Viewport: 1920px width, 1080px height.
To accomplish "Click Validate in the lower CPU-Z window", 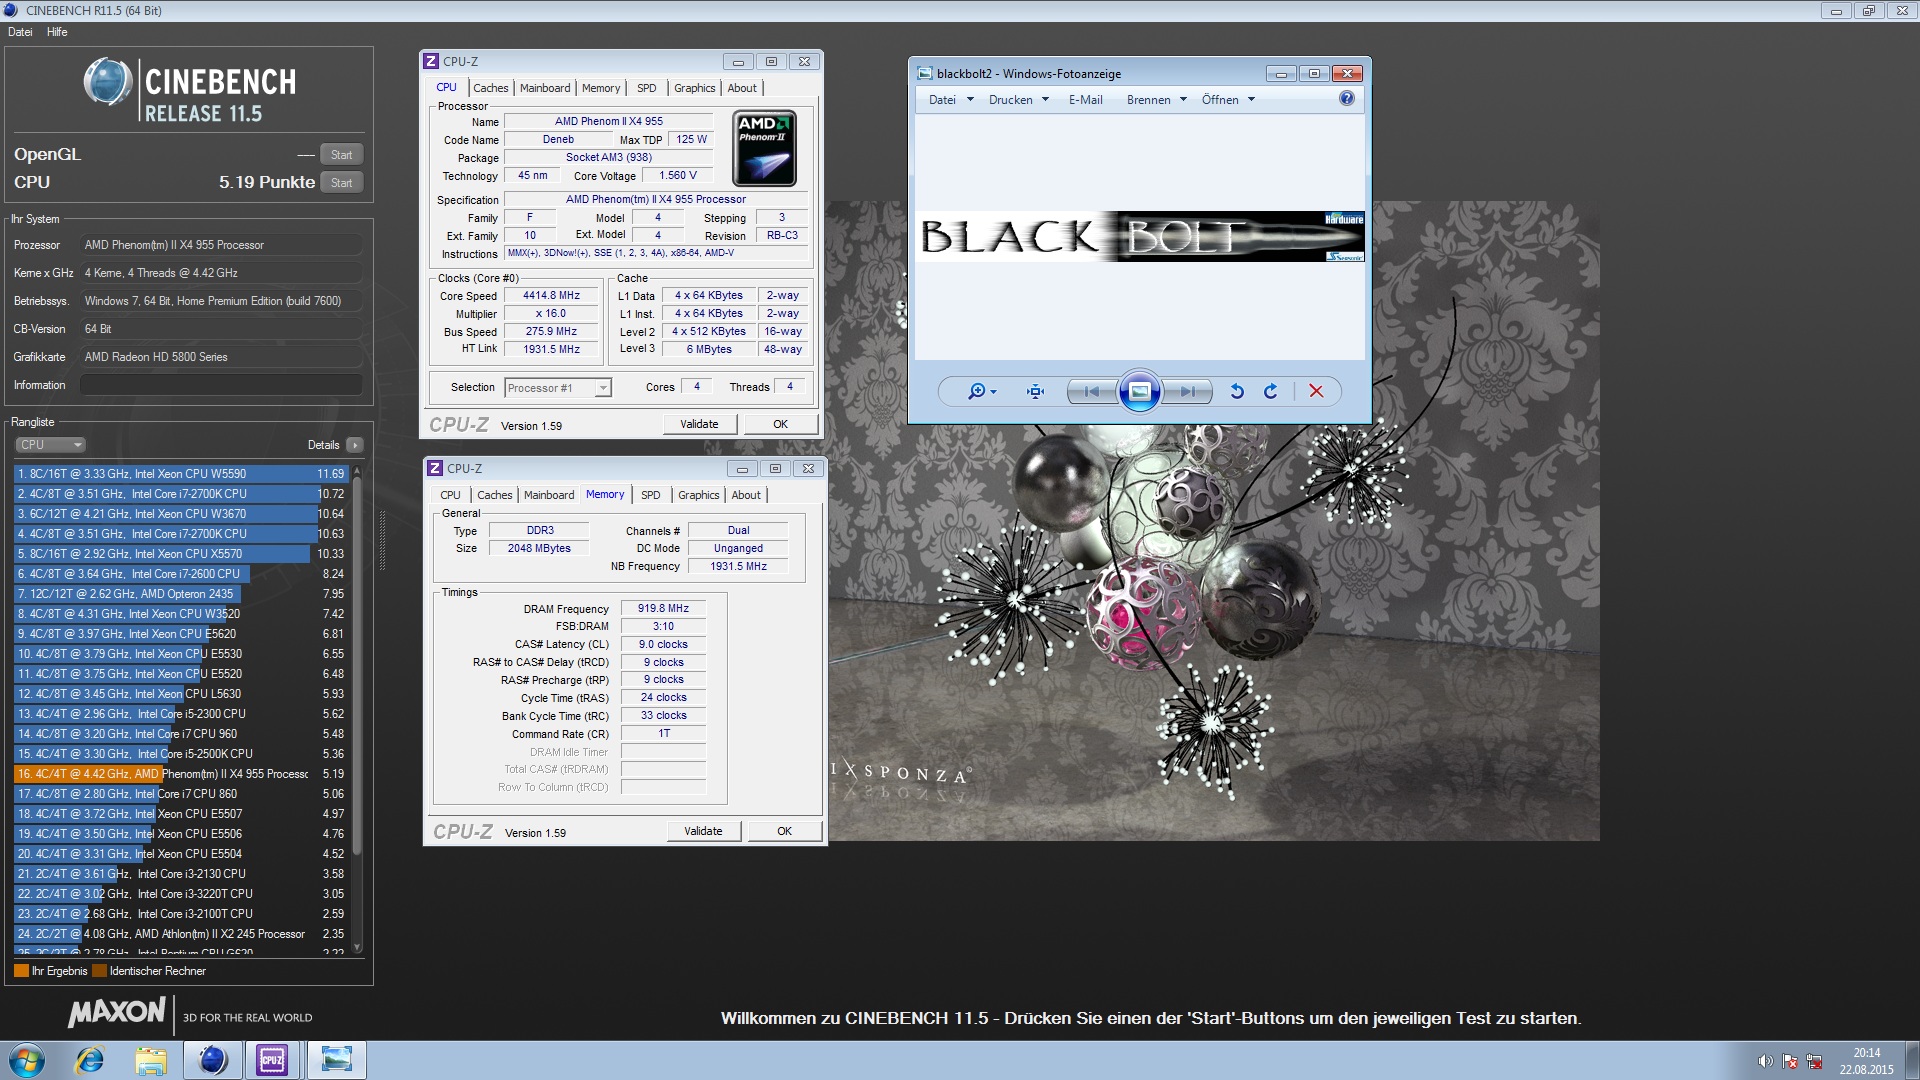I will [703, 831].
